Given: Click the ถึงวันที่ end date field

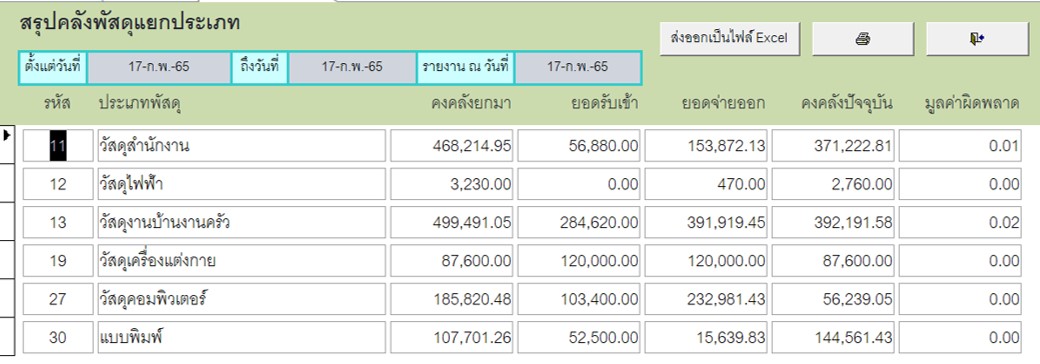Looking at the screenshot, I should (x=352, y=68).
